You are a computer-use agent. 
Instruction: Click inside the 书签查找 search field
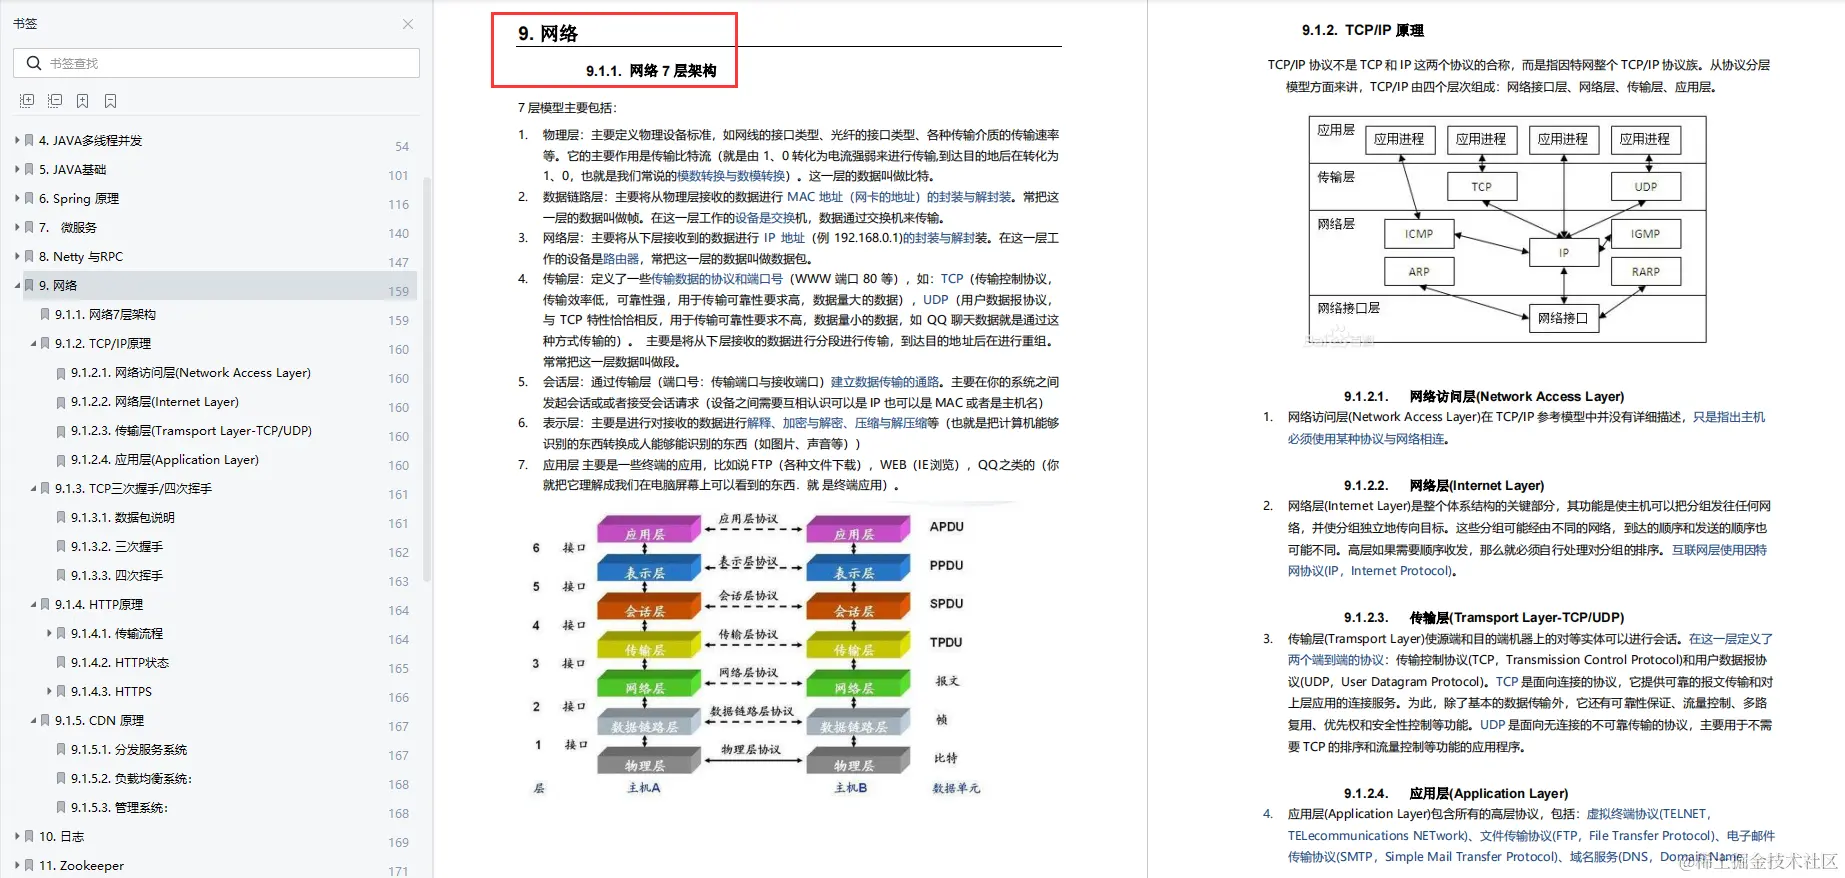[216, 63]
